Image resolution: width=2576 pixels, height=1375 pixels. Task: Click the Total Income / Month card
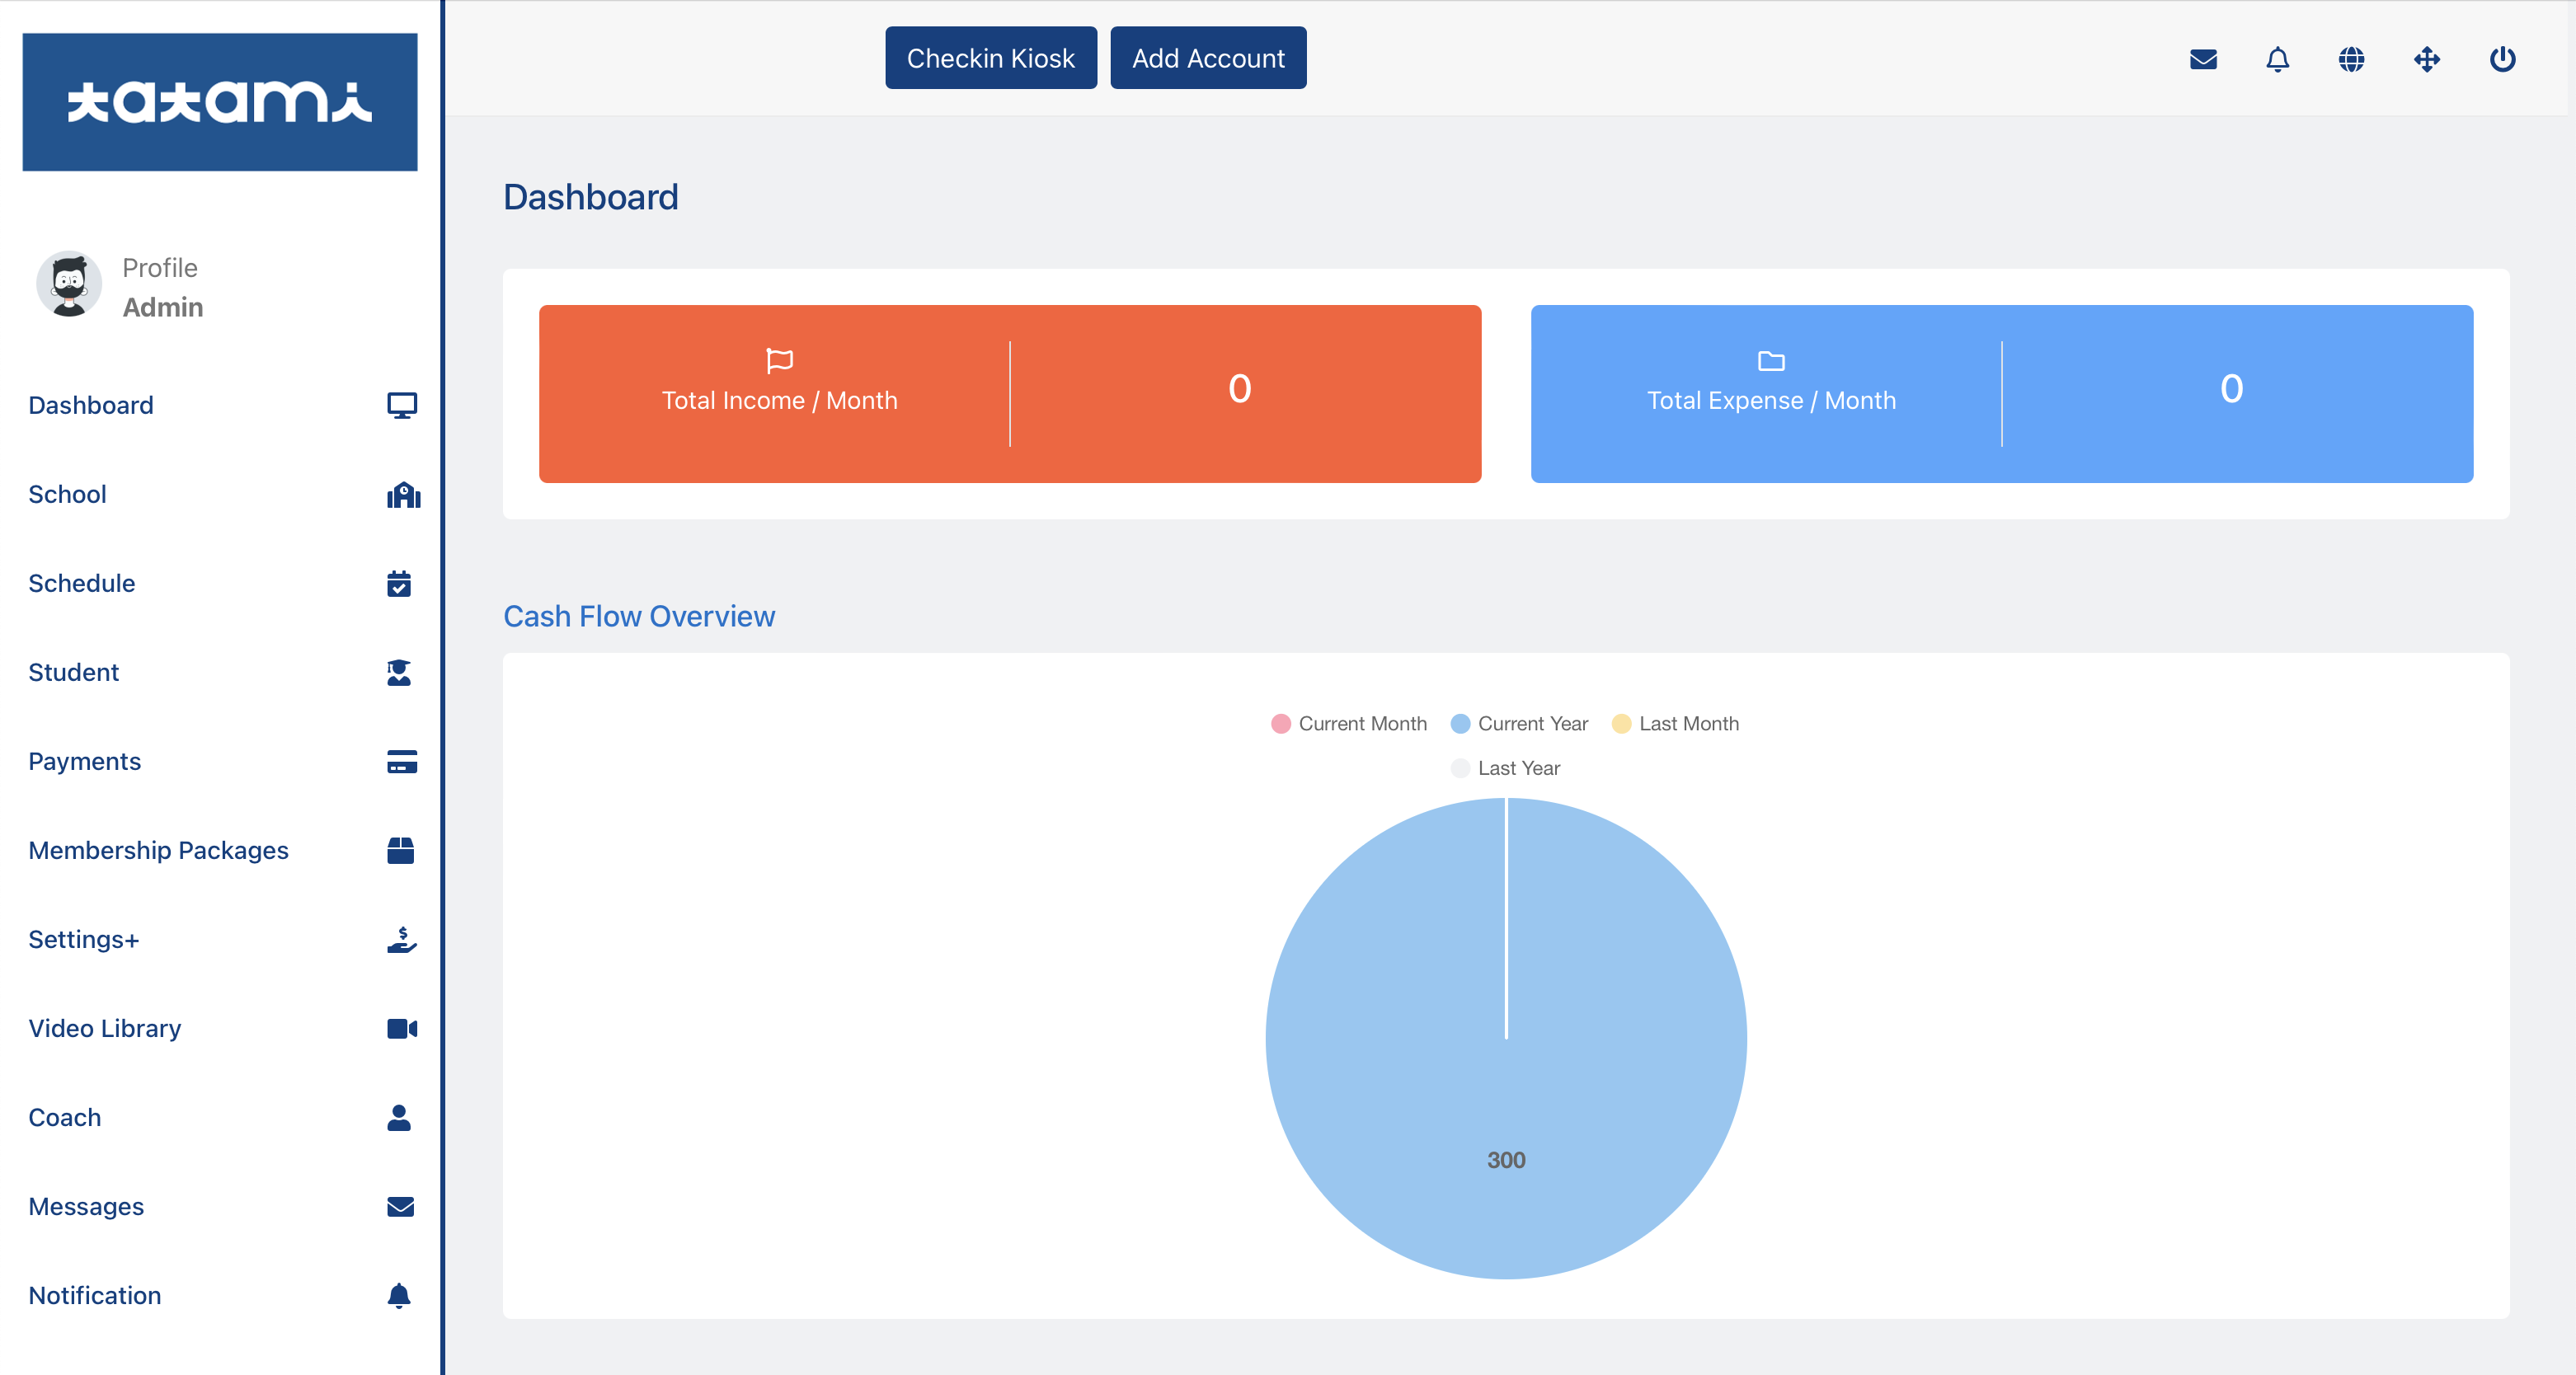coord(1009,394)
